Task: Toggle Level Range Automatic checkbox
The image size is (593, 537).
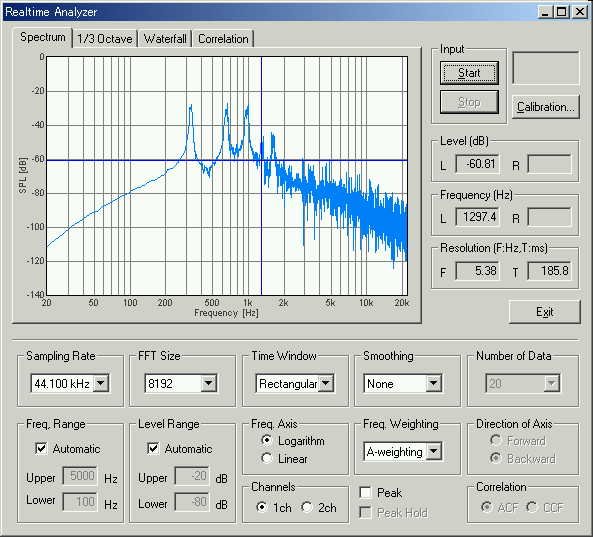Action: 153,449
